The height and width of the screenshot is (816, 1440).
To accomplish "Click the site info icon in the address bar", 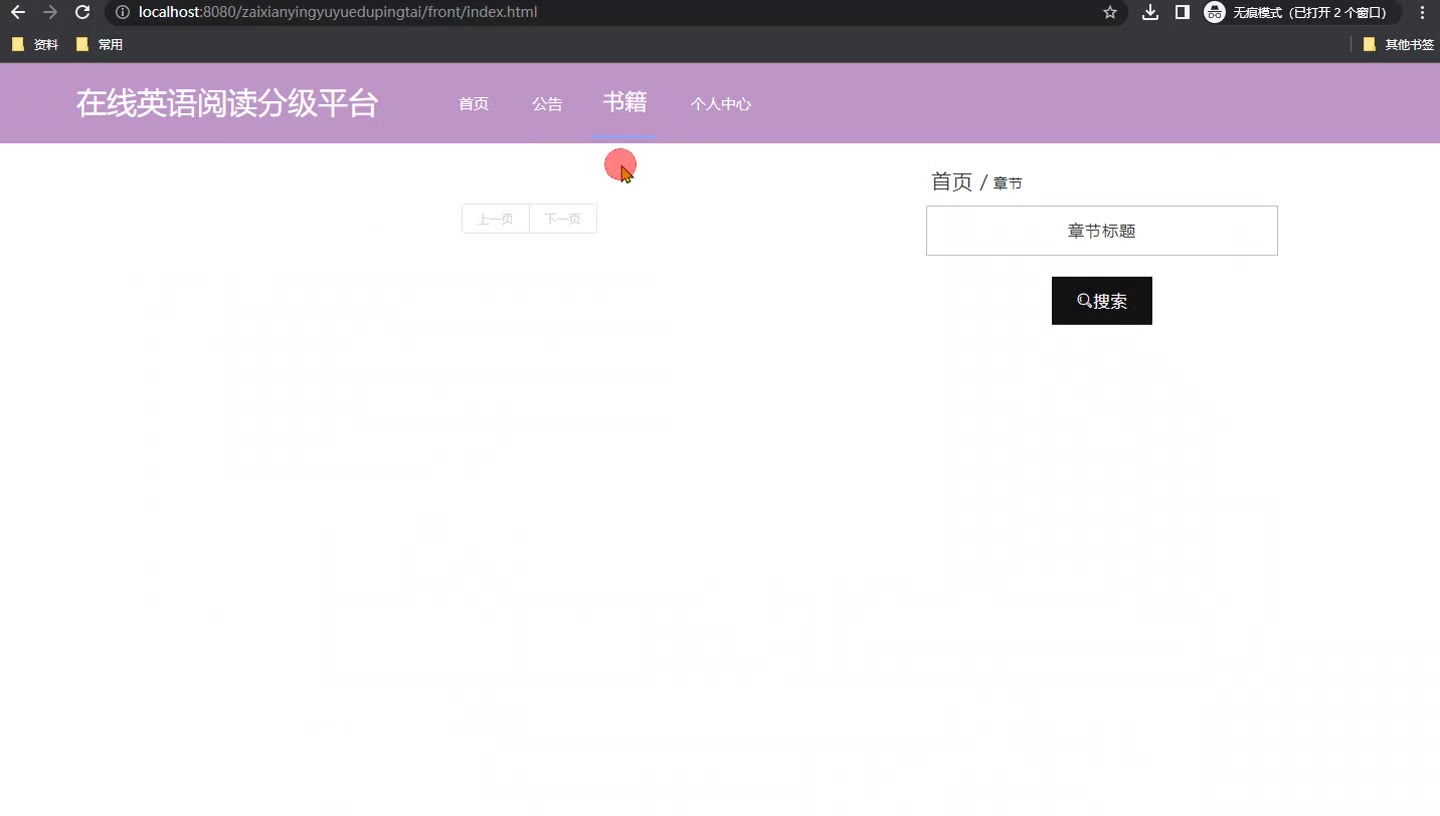I will coord(122,12).
